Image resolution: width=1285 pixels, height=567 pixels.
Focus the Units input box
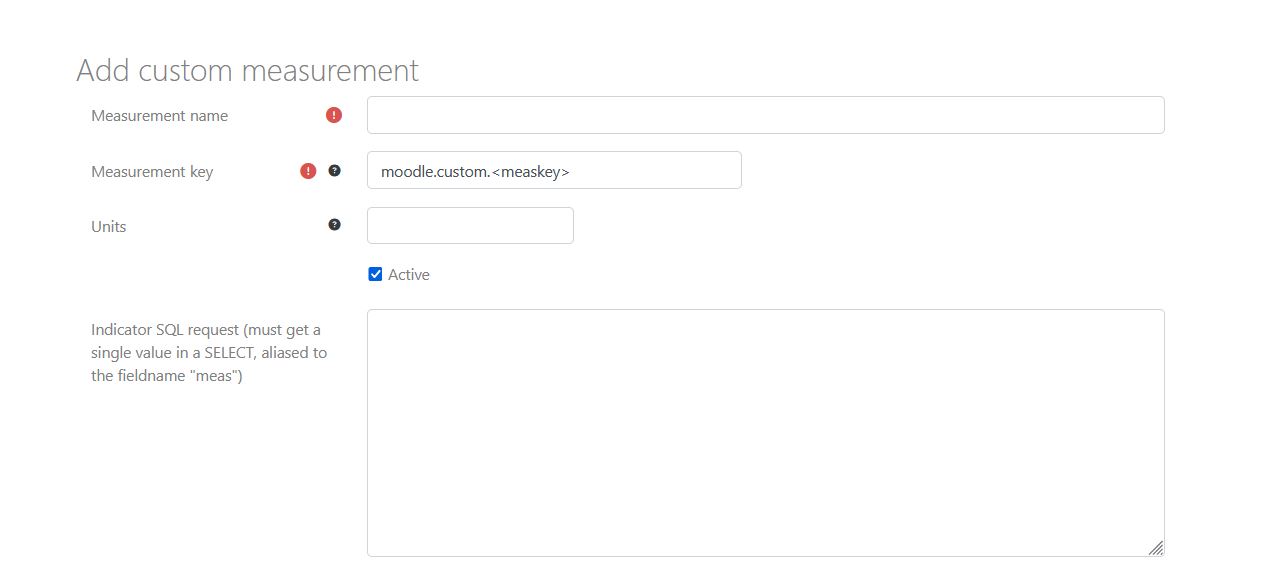click(x=470, y=226)
